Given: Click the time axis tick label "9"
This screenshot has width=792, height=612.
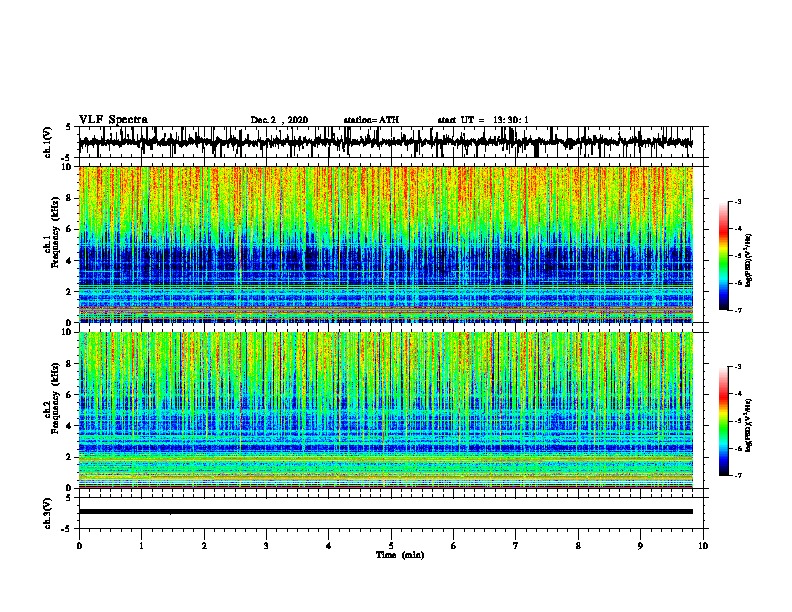Looking at the screenshot, I should pyautogui.click(x=640, y=546).
